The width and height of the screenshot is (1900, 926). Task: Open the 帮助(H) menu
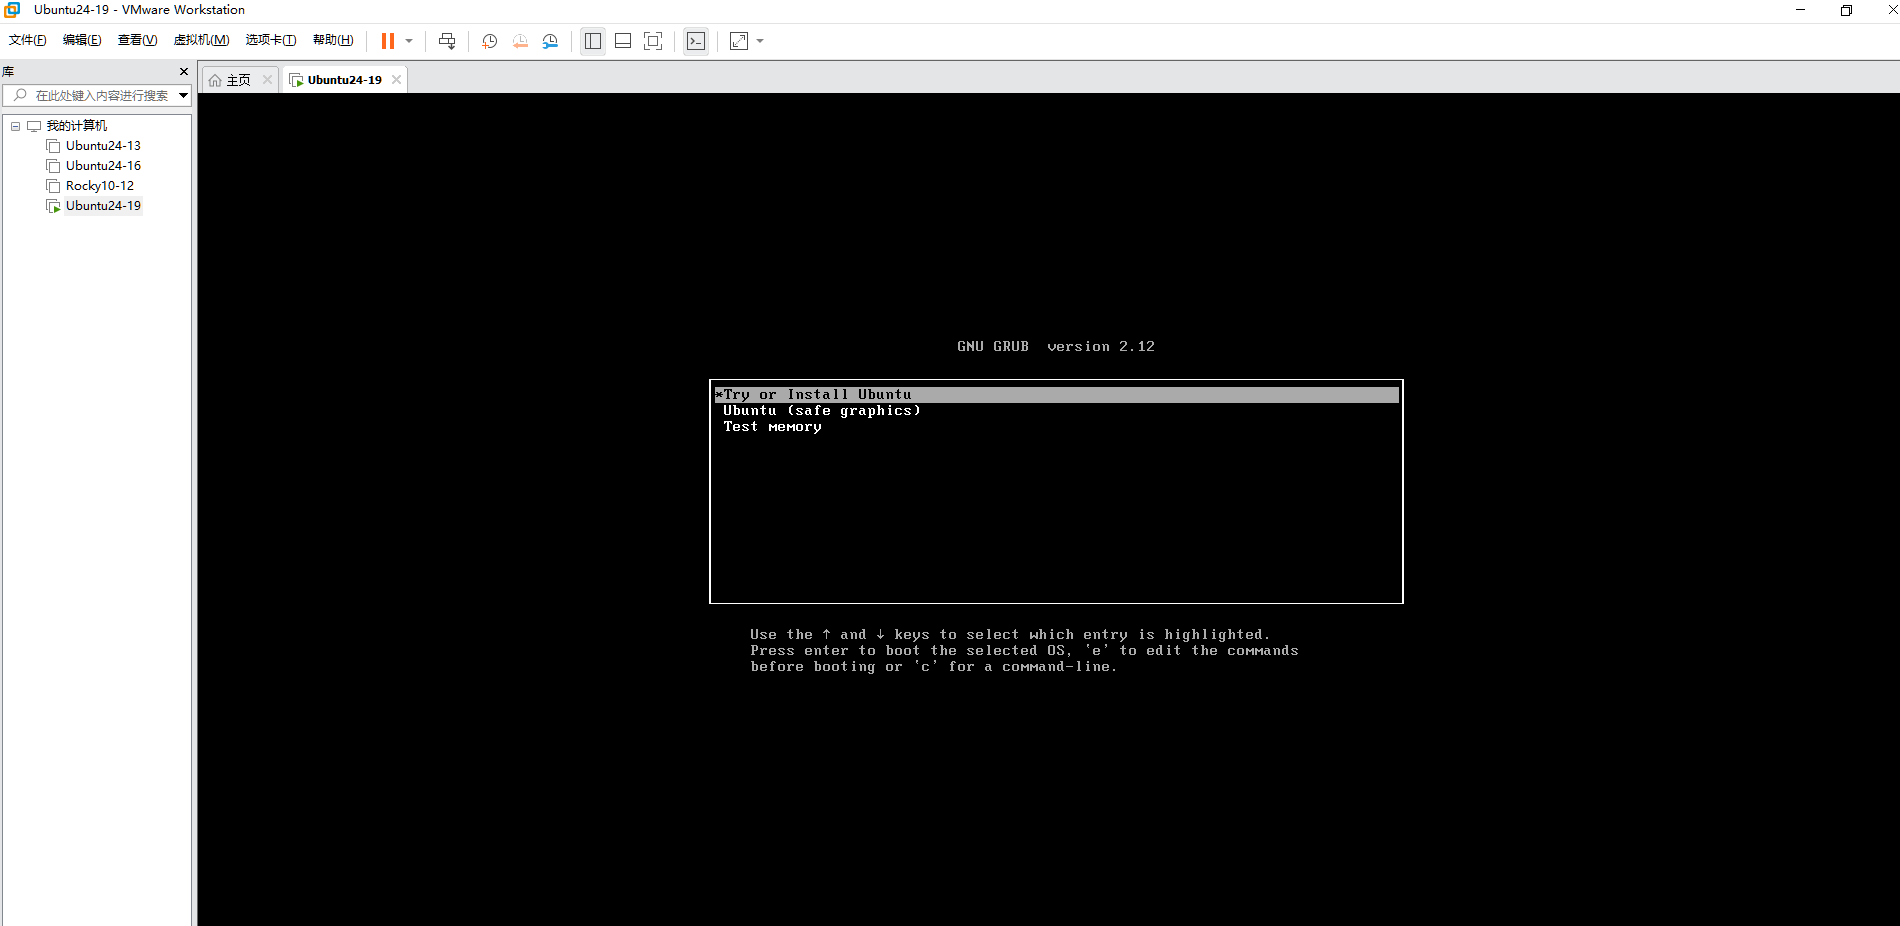[x=333, y=40]
